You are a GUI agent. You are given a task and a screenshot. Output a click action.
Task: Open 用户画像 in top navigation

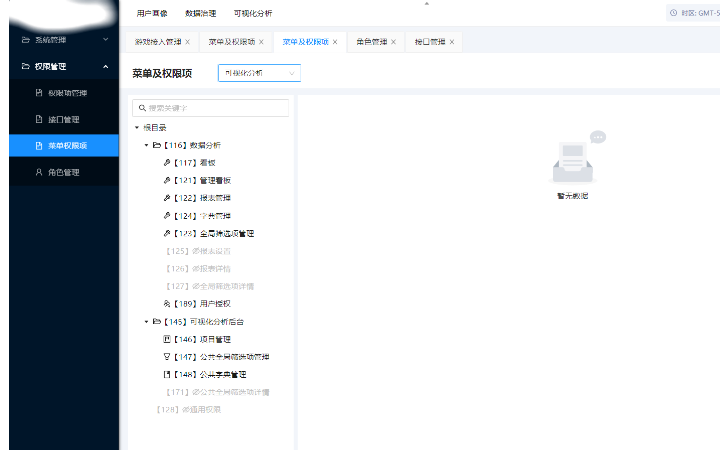(x=152, y=13)
